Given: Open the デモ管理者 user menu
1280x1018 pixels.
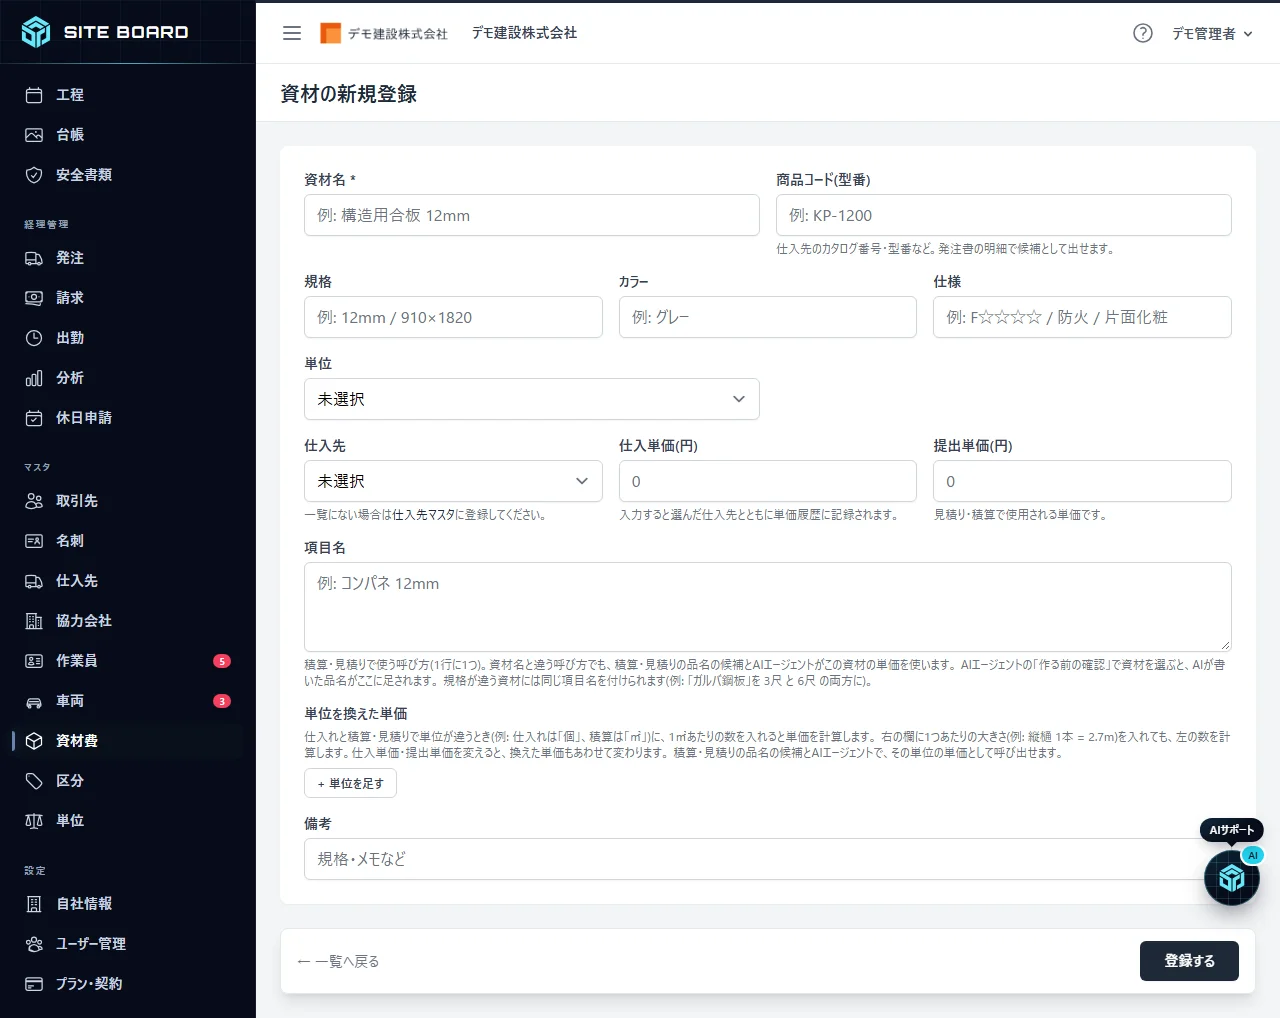Looking at the screenshot, I should [x=1212, y=33].
